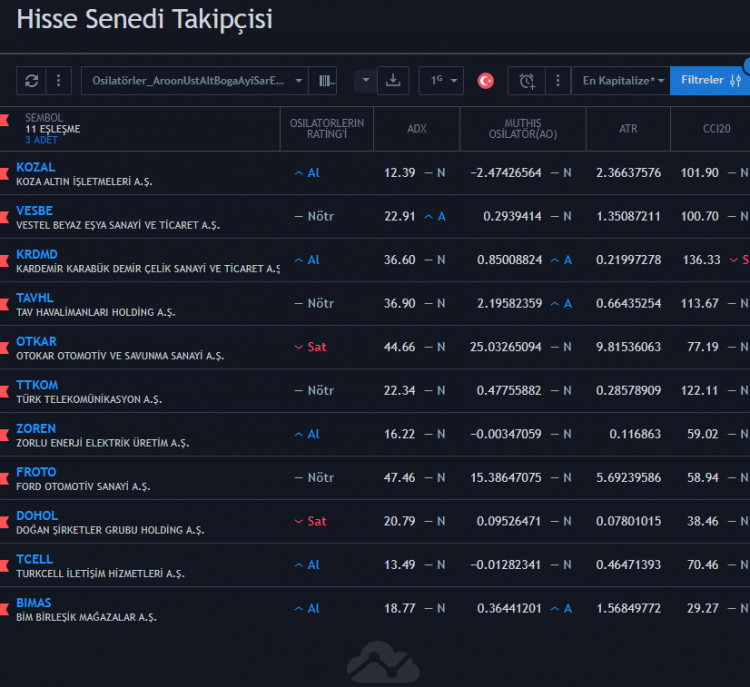Viewport: 750px width, 687px height.
Task: Open TTKOM symbol link
Action: pyautogui.click(x=37, y=385)
